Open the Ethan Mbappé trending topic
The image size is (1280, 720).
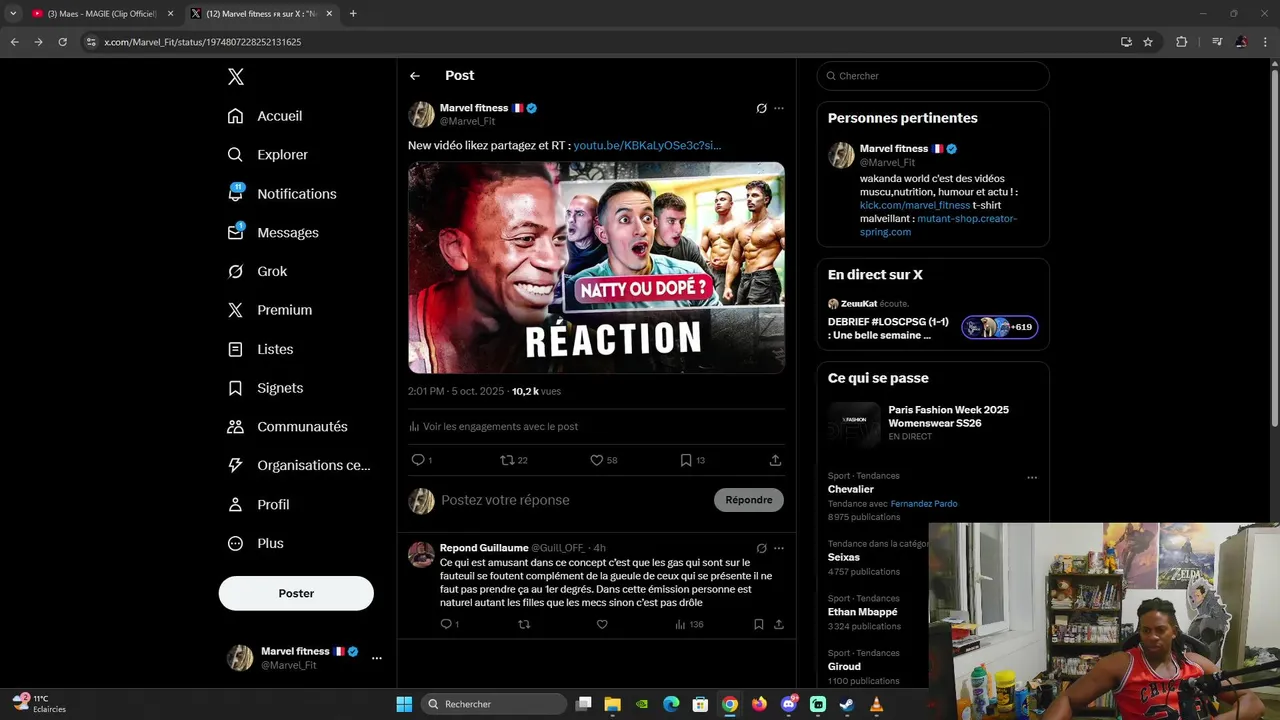click(862, 612)
